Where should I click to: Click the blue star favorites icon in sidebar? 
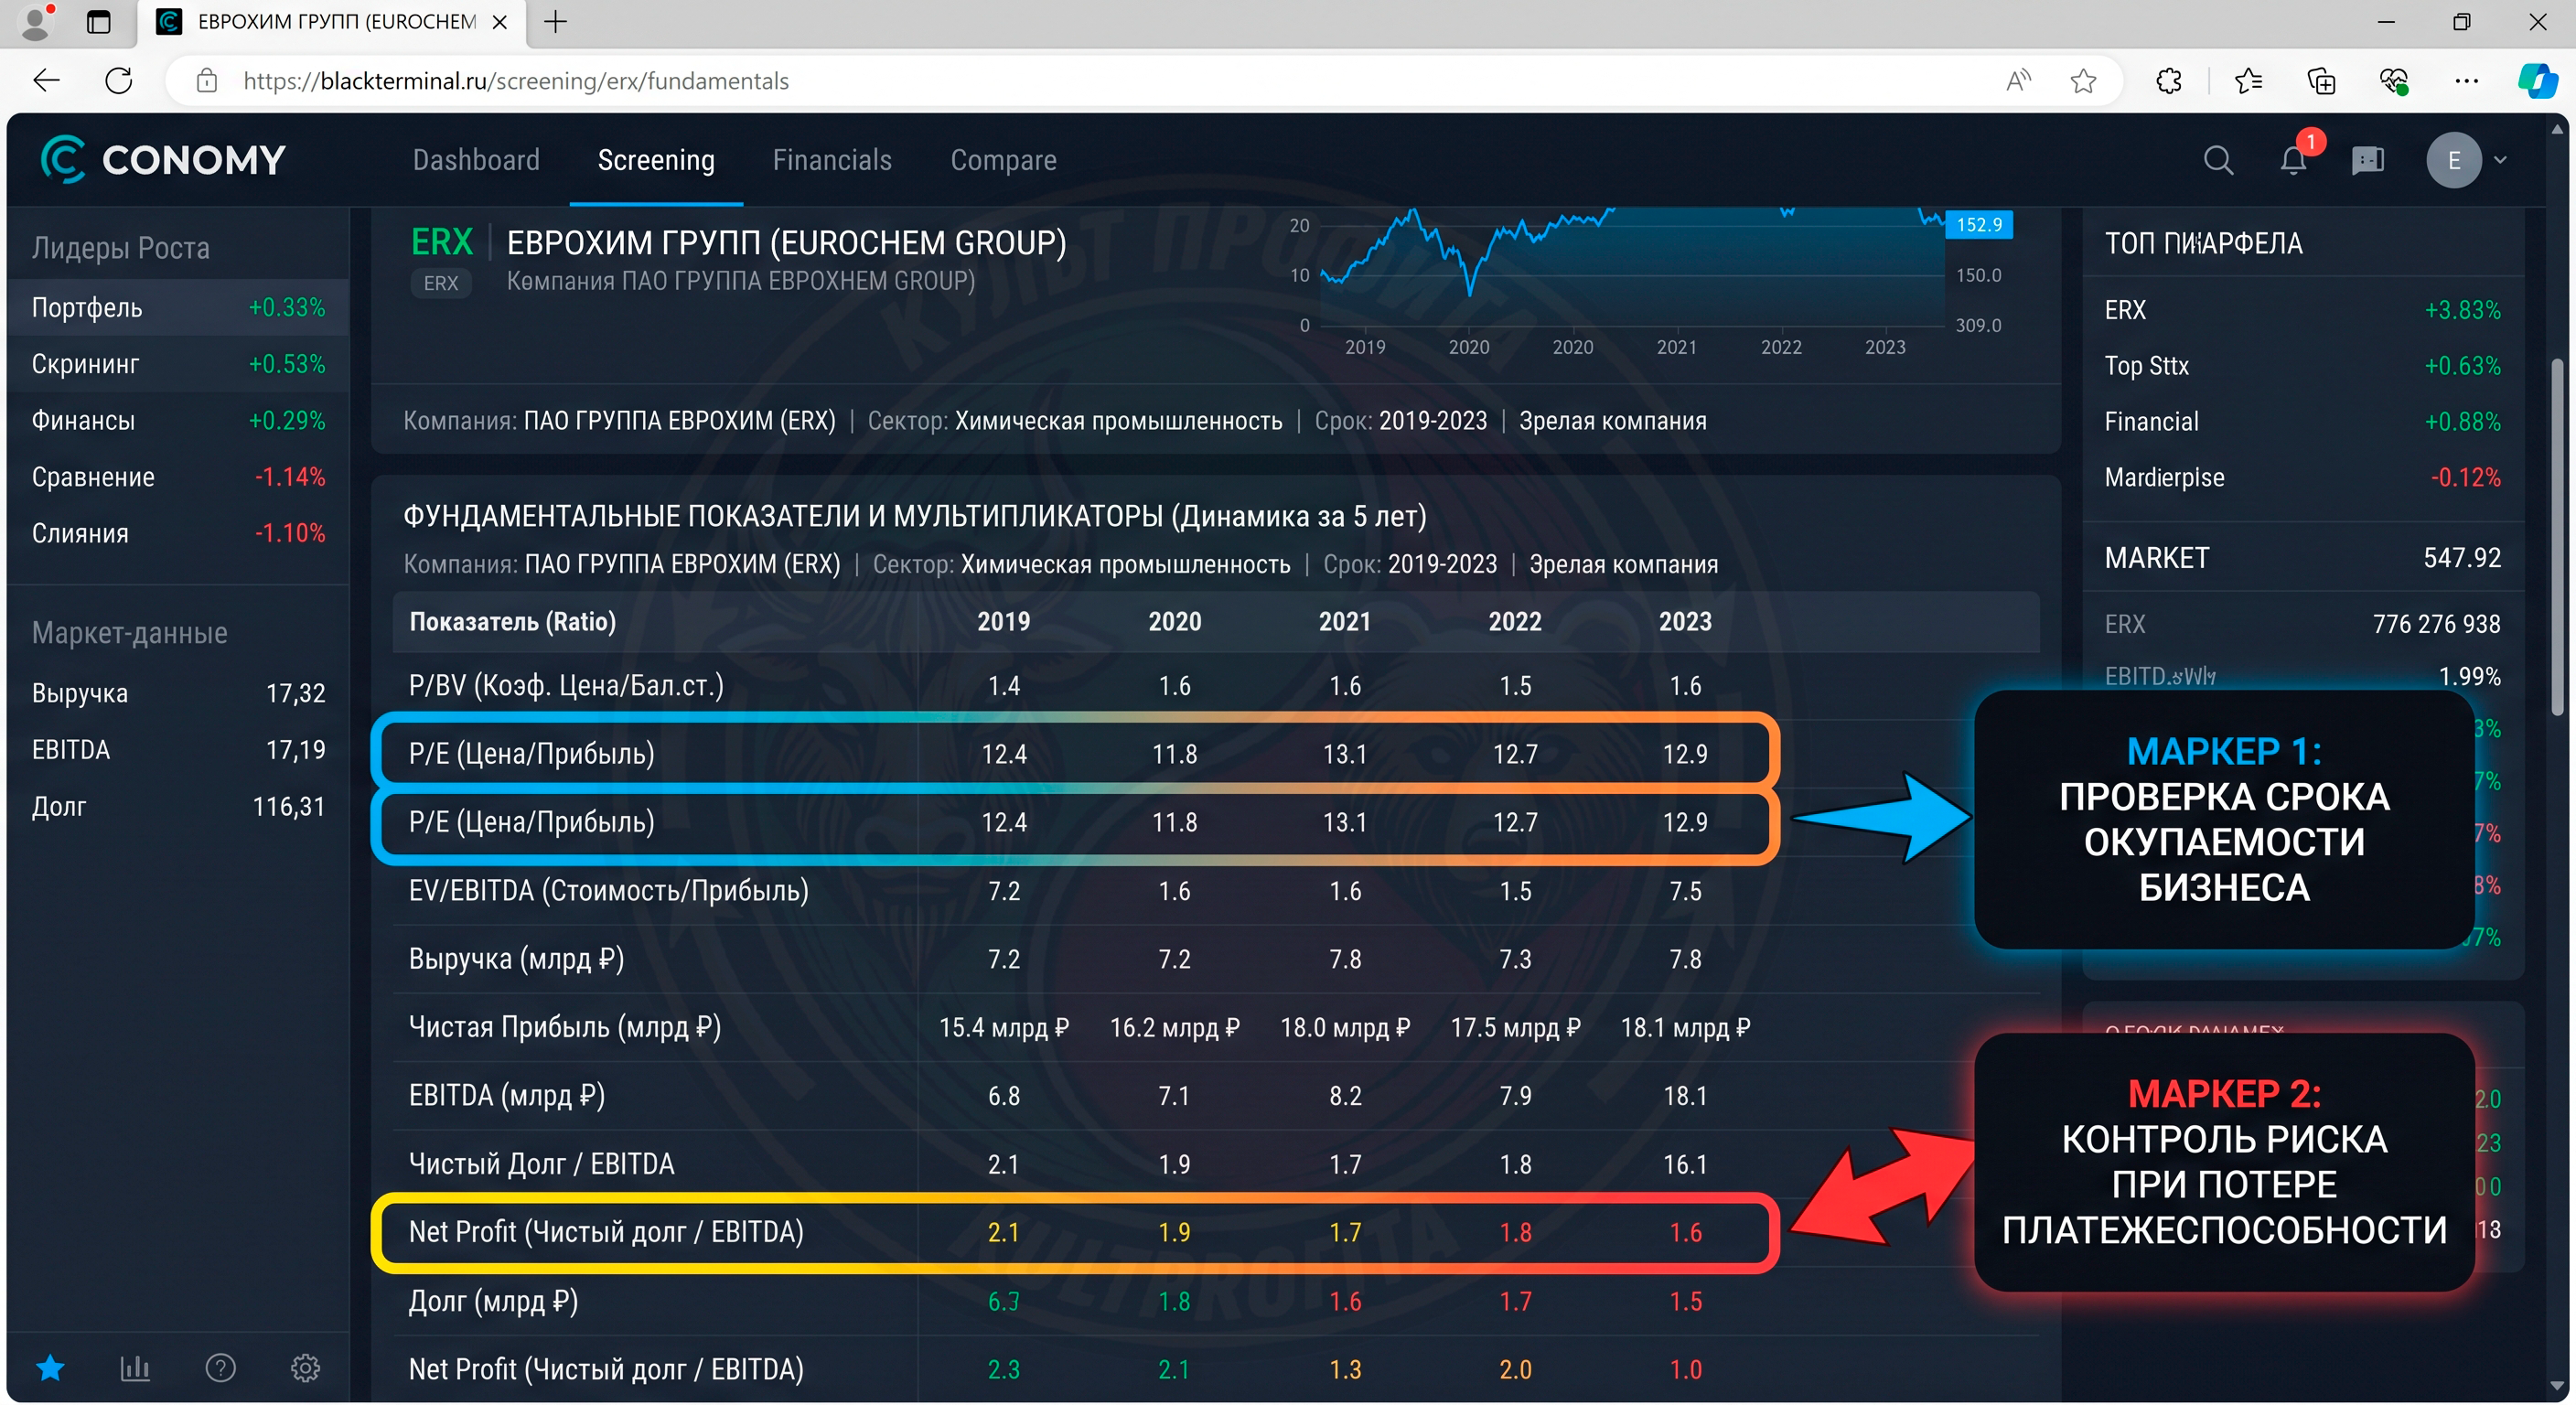pos(50,1367)
